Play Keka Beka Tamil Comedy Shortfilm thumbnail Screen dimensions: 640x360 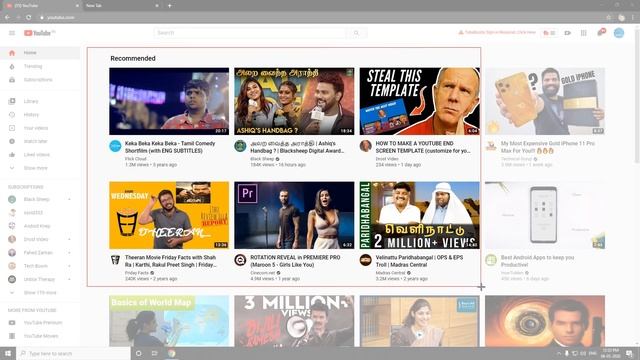(169, 101)
